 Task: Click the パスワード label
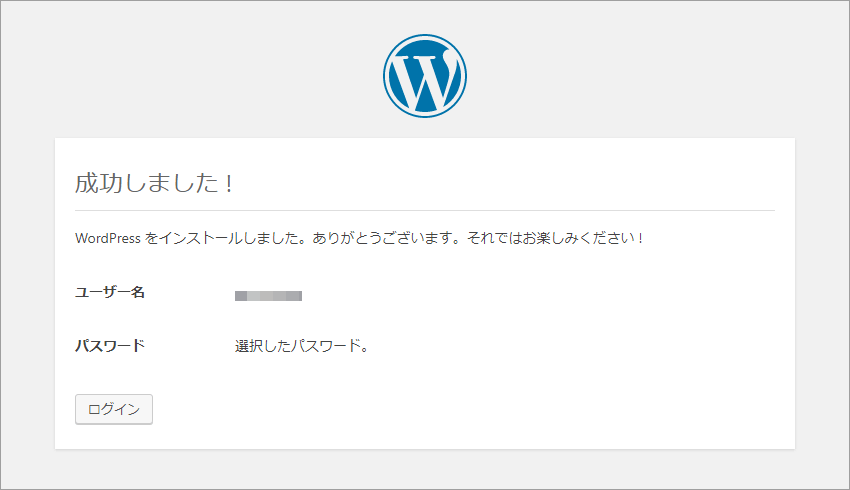(x=110, y=346)
